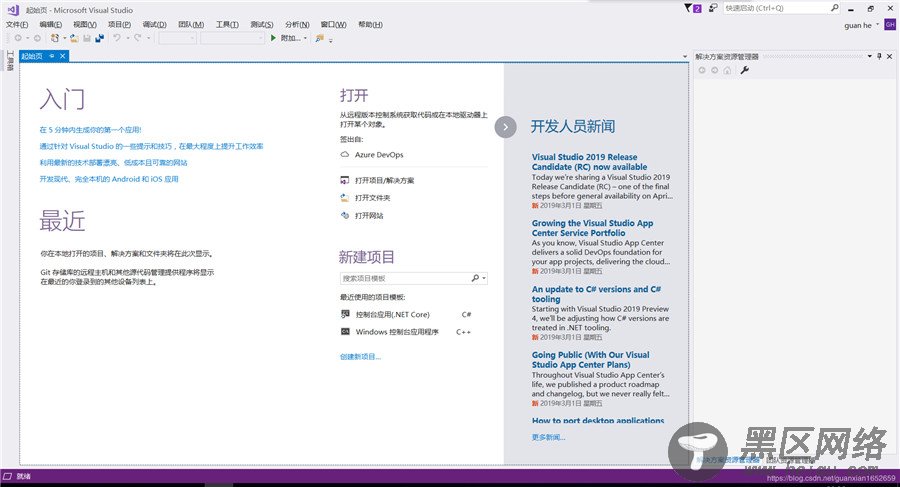Viewport: 900px width, 487px height.
Task: Open the 帮助(H) menu
Action: click(370, 24)
